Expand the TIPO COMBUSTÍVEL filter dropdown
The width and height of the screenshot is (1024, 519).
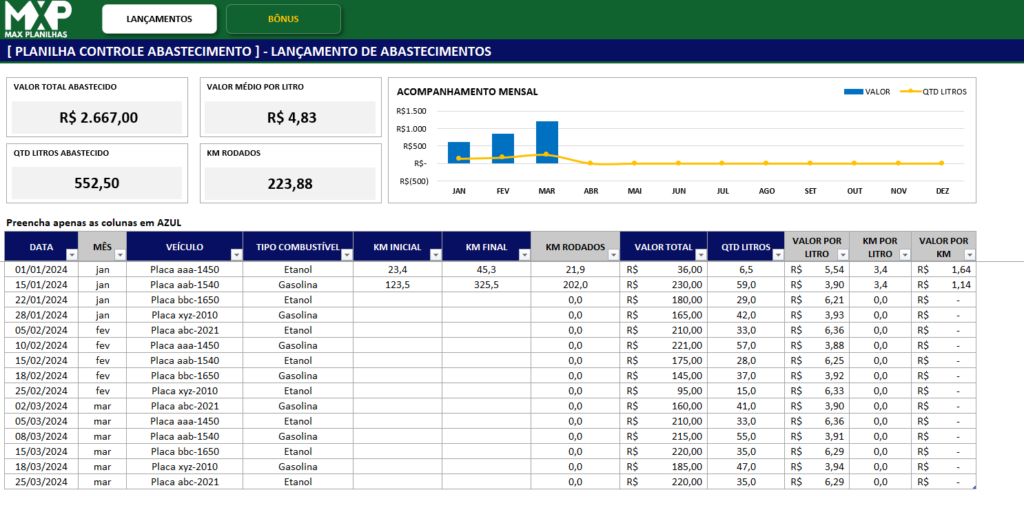(347, 255)
